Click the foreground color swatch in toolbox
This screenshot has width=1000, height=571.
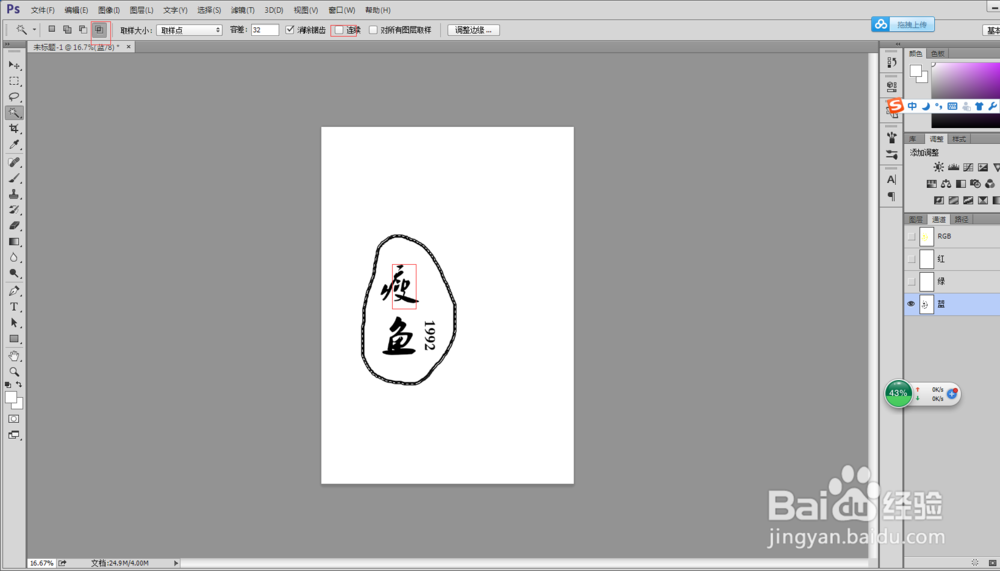pyautogui.click(x=11, y=398)
